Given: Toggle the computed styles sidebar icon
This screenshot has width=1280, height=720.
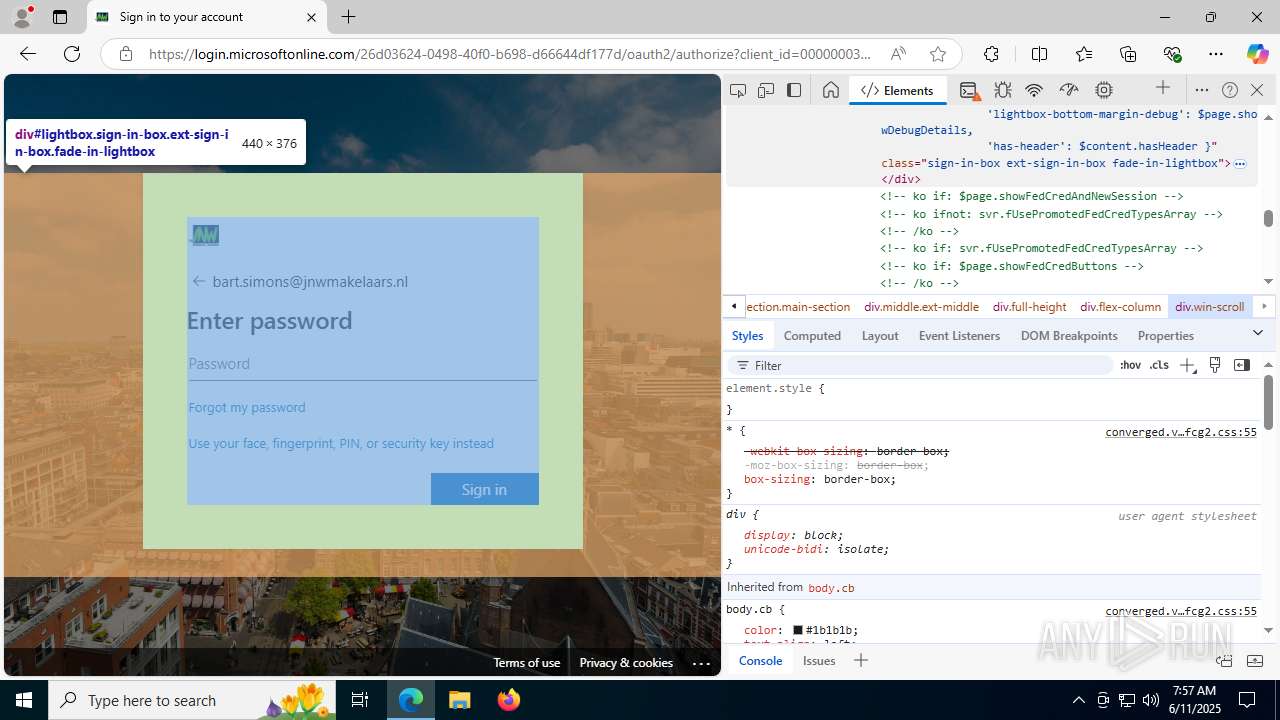Looking at the screenshot, I should coord(1242,365).
